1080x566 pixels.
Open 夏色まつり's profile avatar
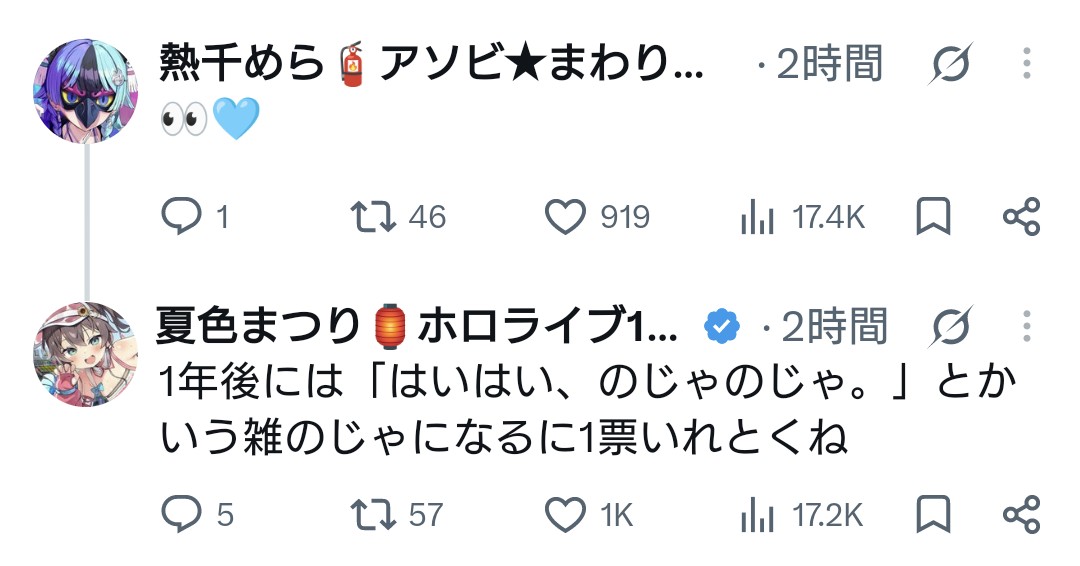pos(85,354)
